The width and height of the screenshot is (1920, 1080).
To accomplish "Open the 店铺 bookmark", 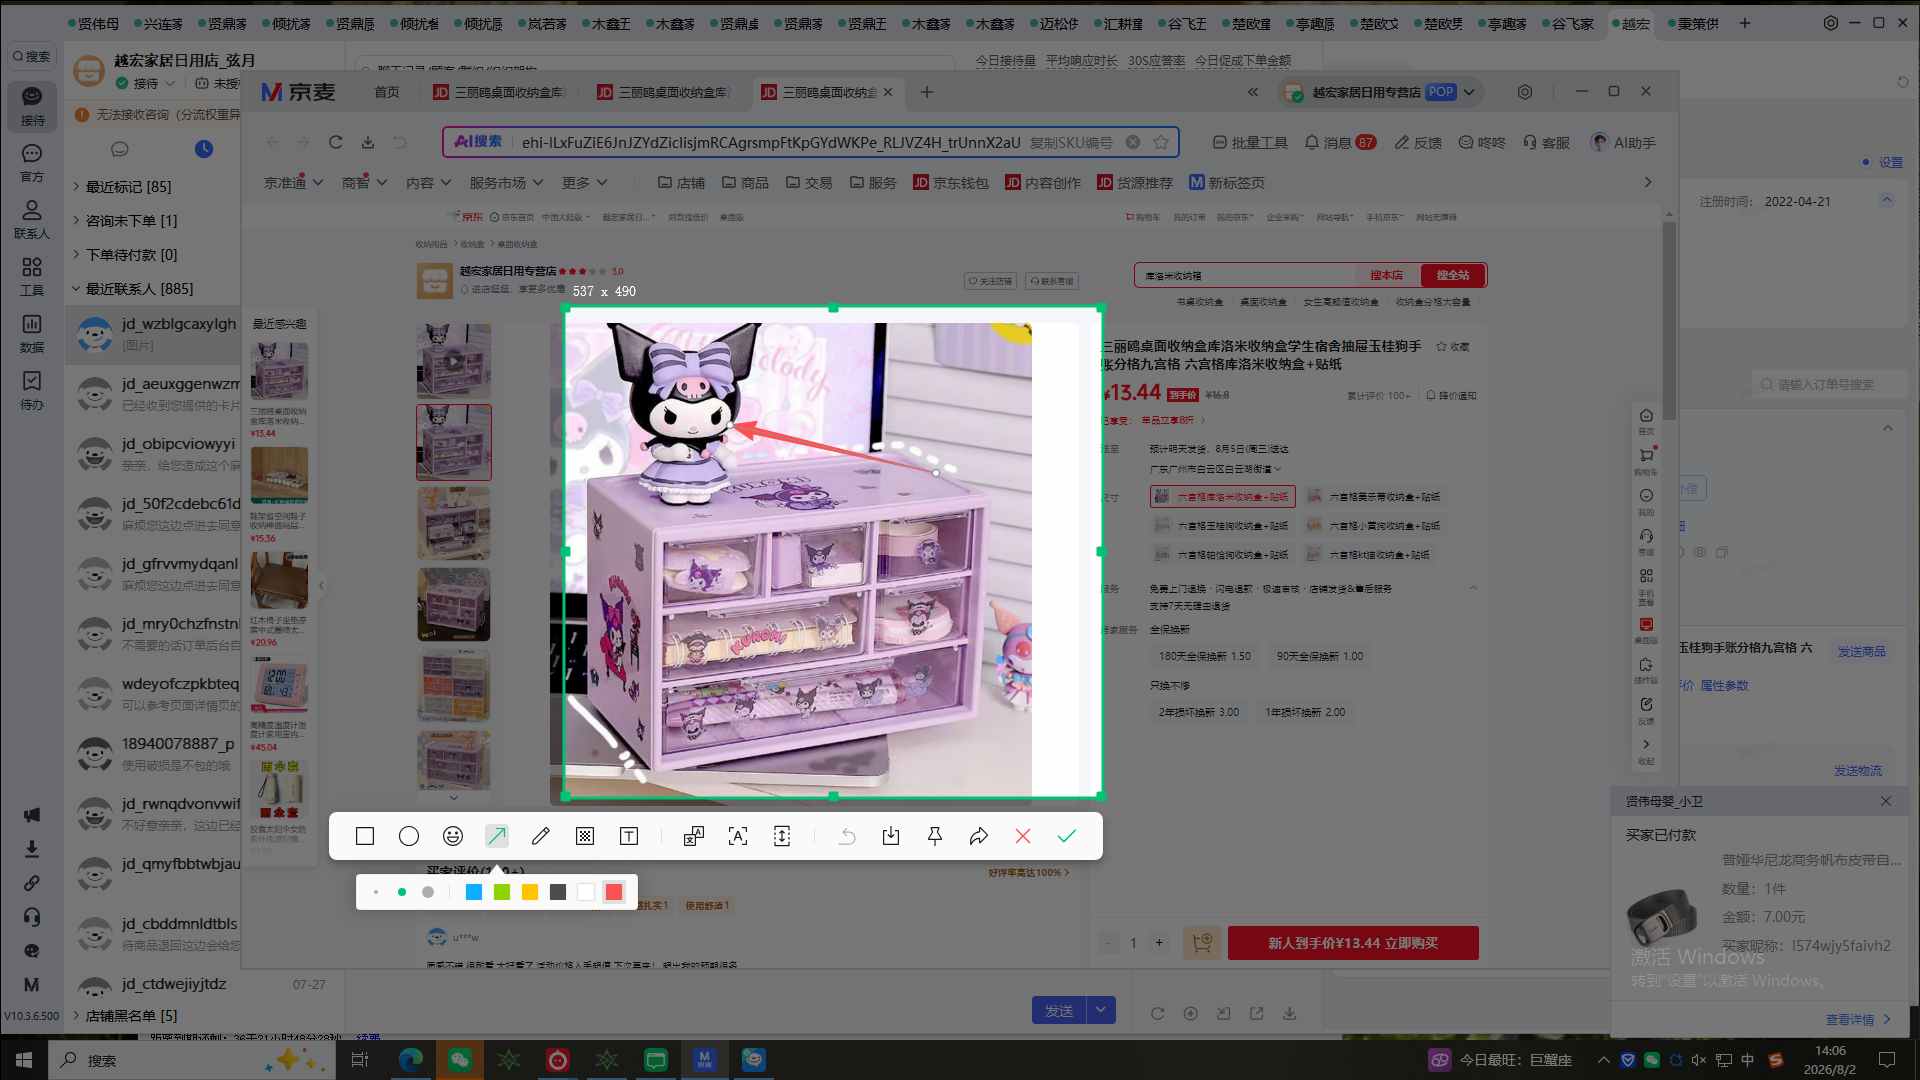I will [x=681, y=183].
